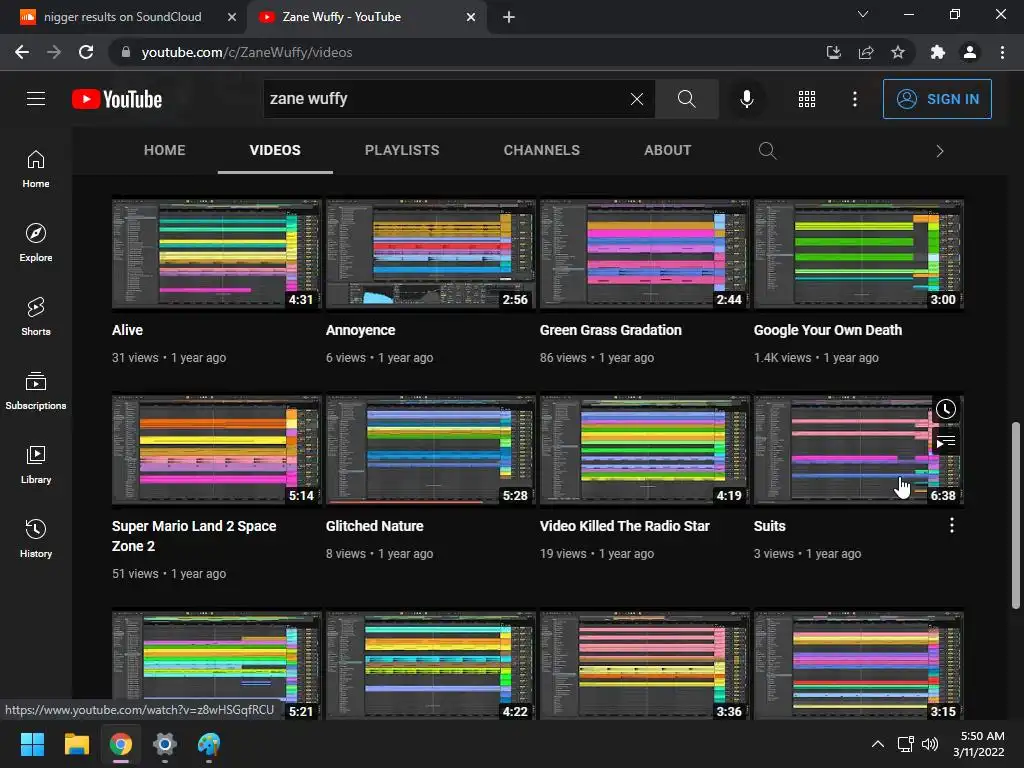The height and width of the screenshot is (768, 1024).
Task: Share this page icon in address bar
Action: click(866, 52)
